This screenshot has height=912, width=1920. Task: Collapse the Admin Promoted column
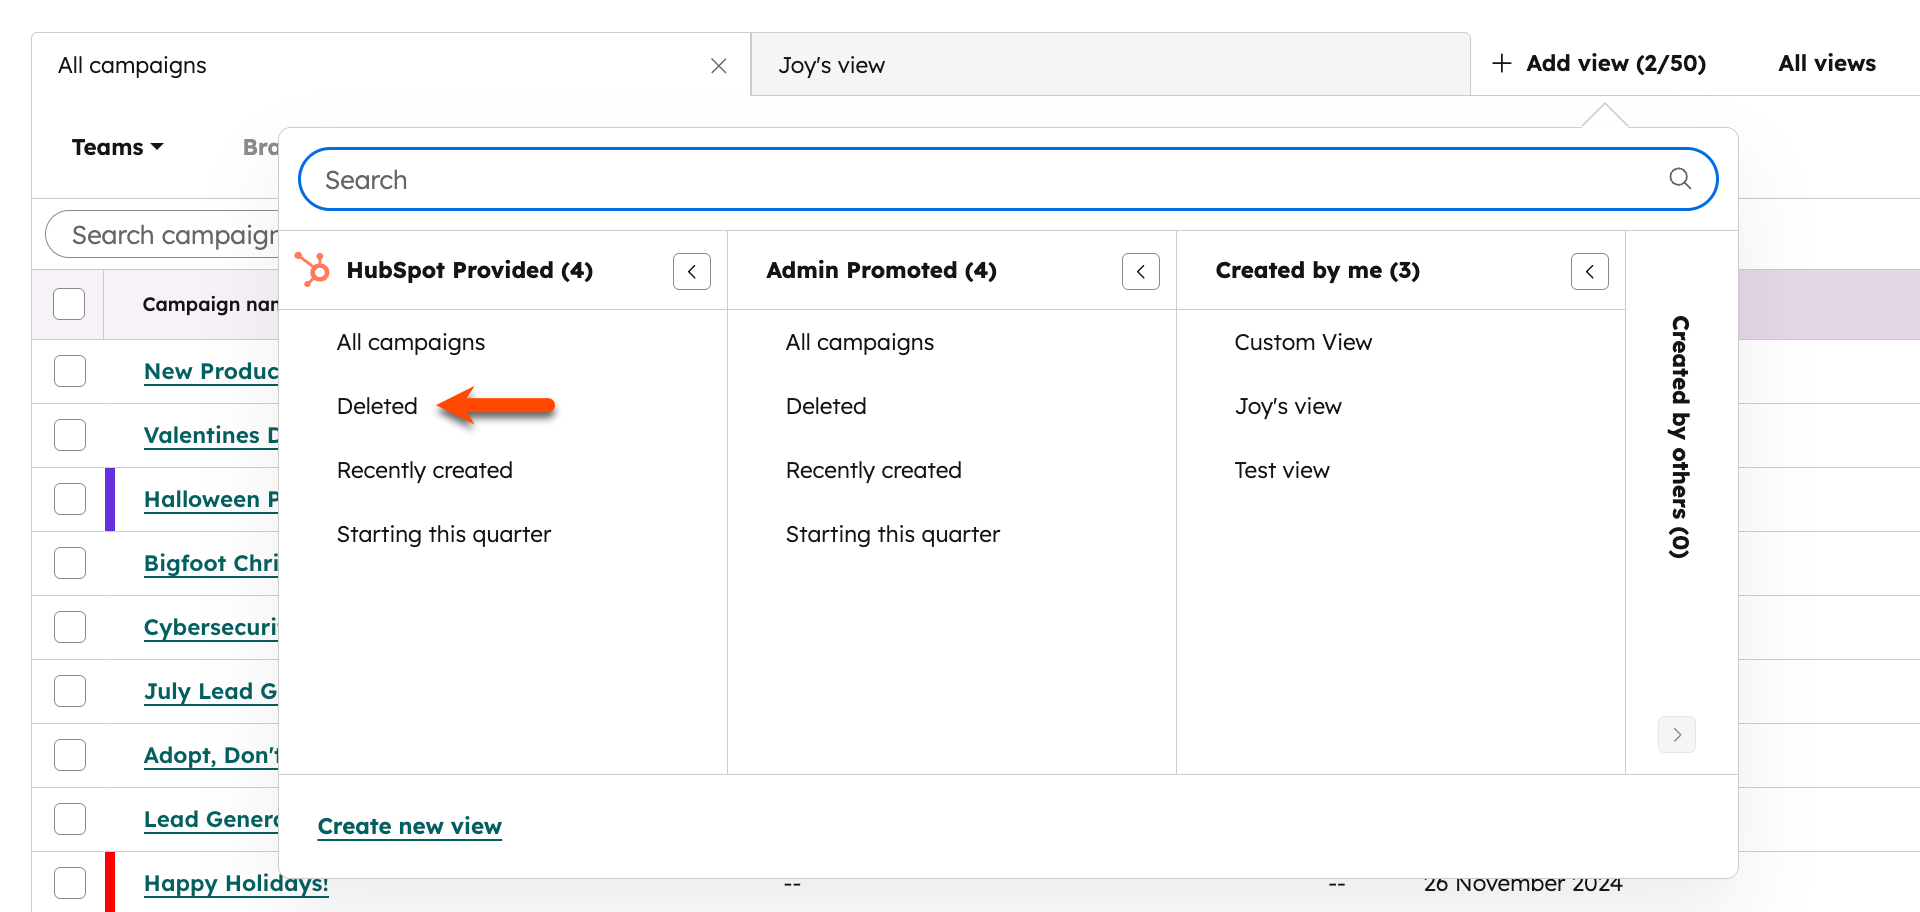coord(1140,271)
